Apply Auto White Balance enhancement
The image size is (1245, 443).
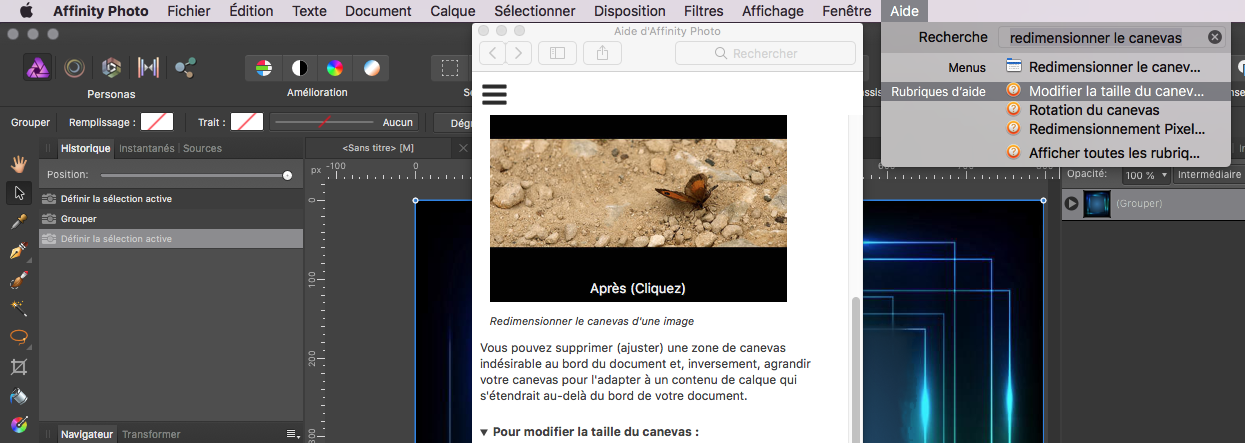tap(371, 69)
